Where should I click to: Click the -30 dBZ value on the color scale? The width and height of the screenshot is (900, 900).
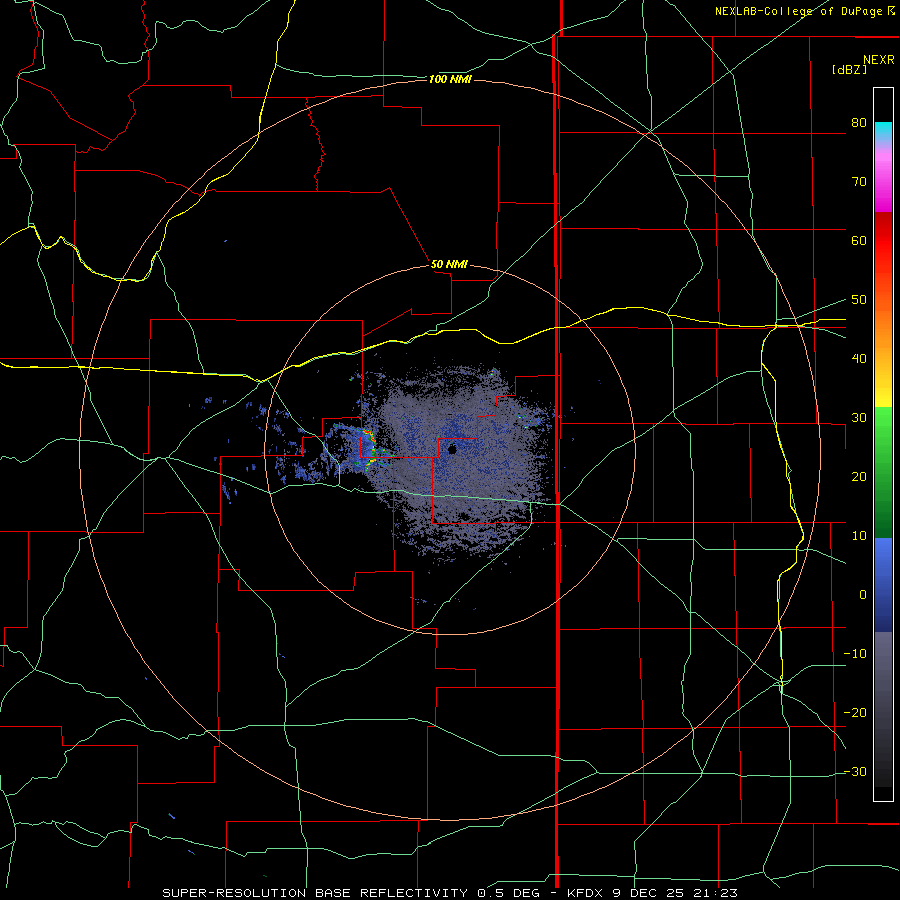pos(855,772)
